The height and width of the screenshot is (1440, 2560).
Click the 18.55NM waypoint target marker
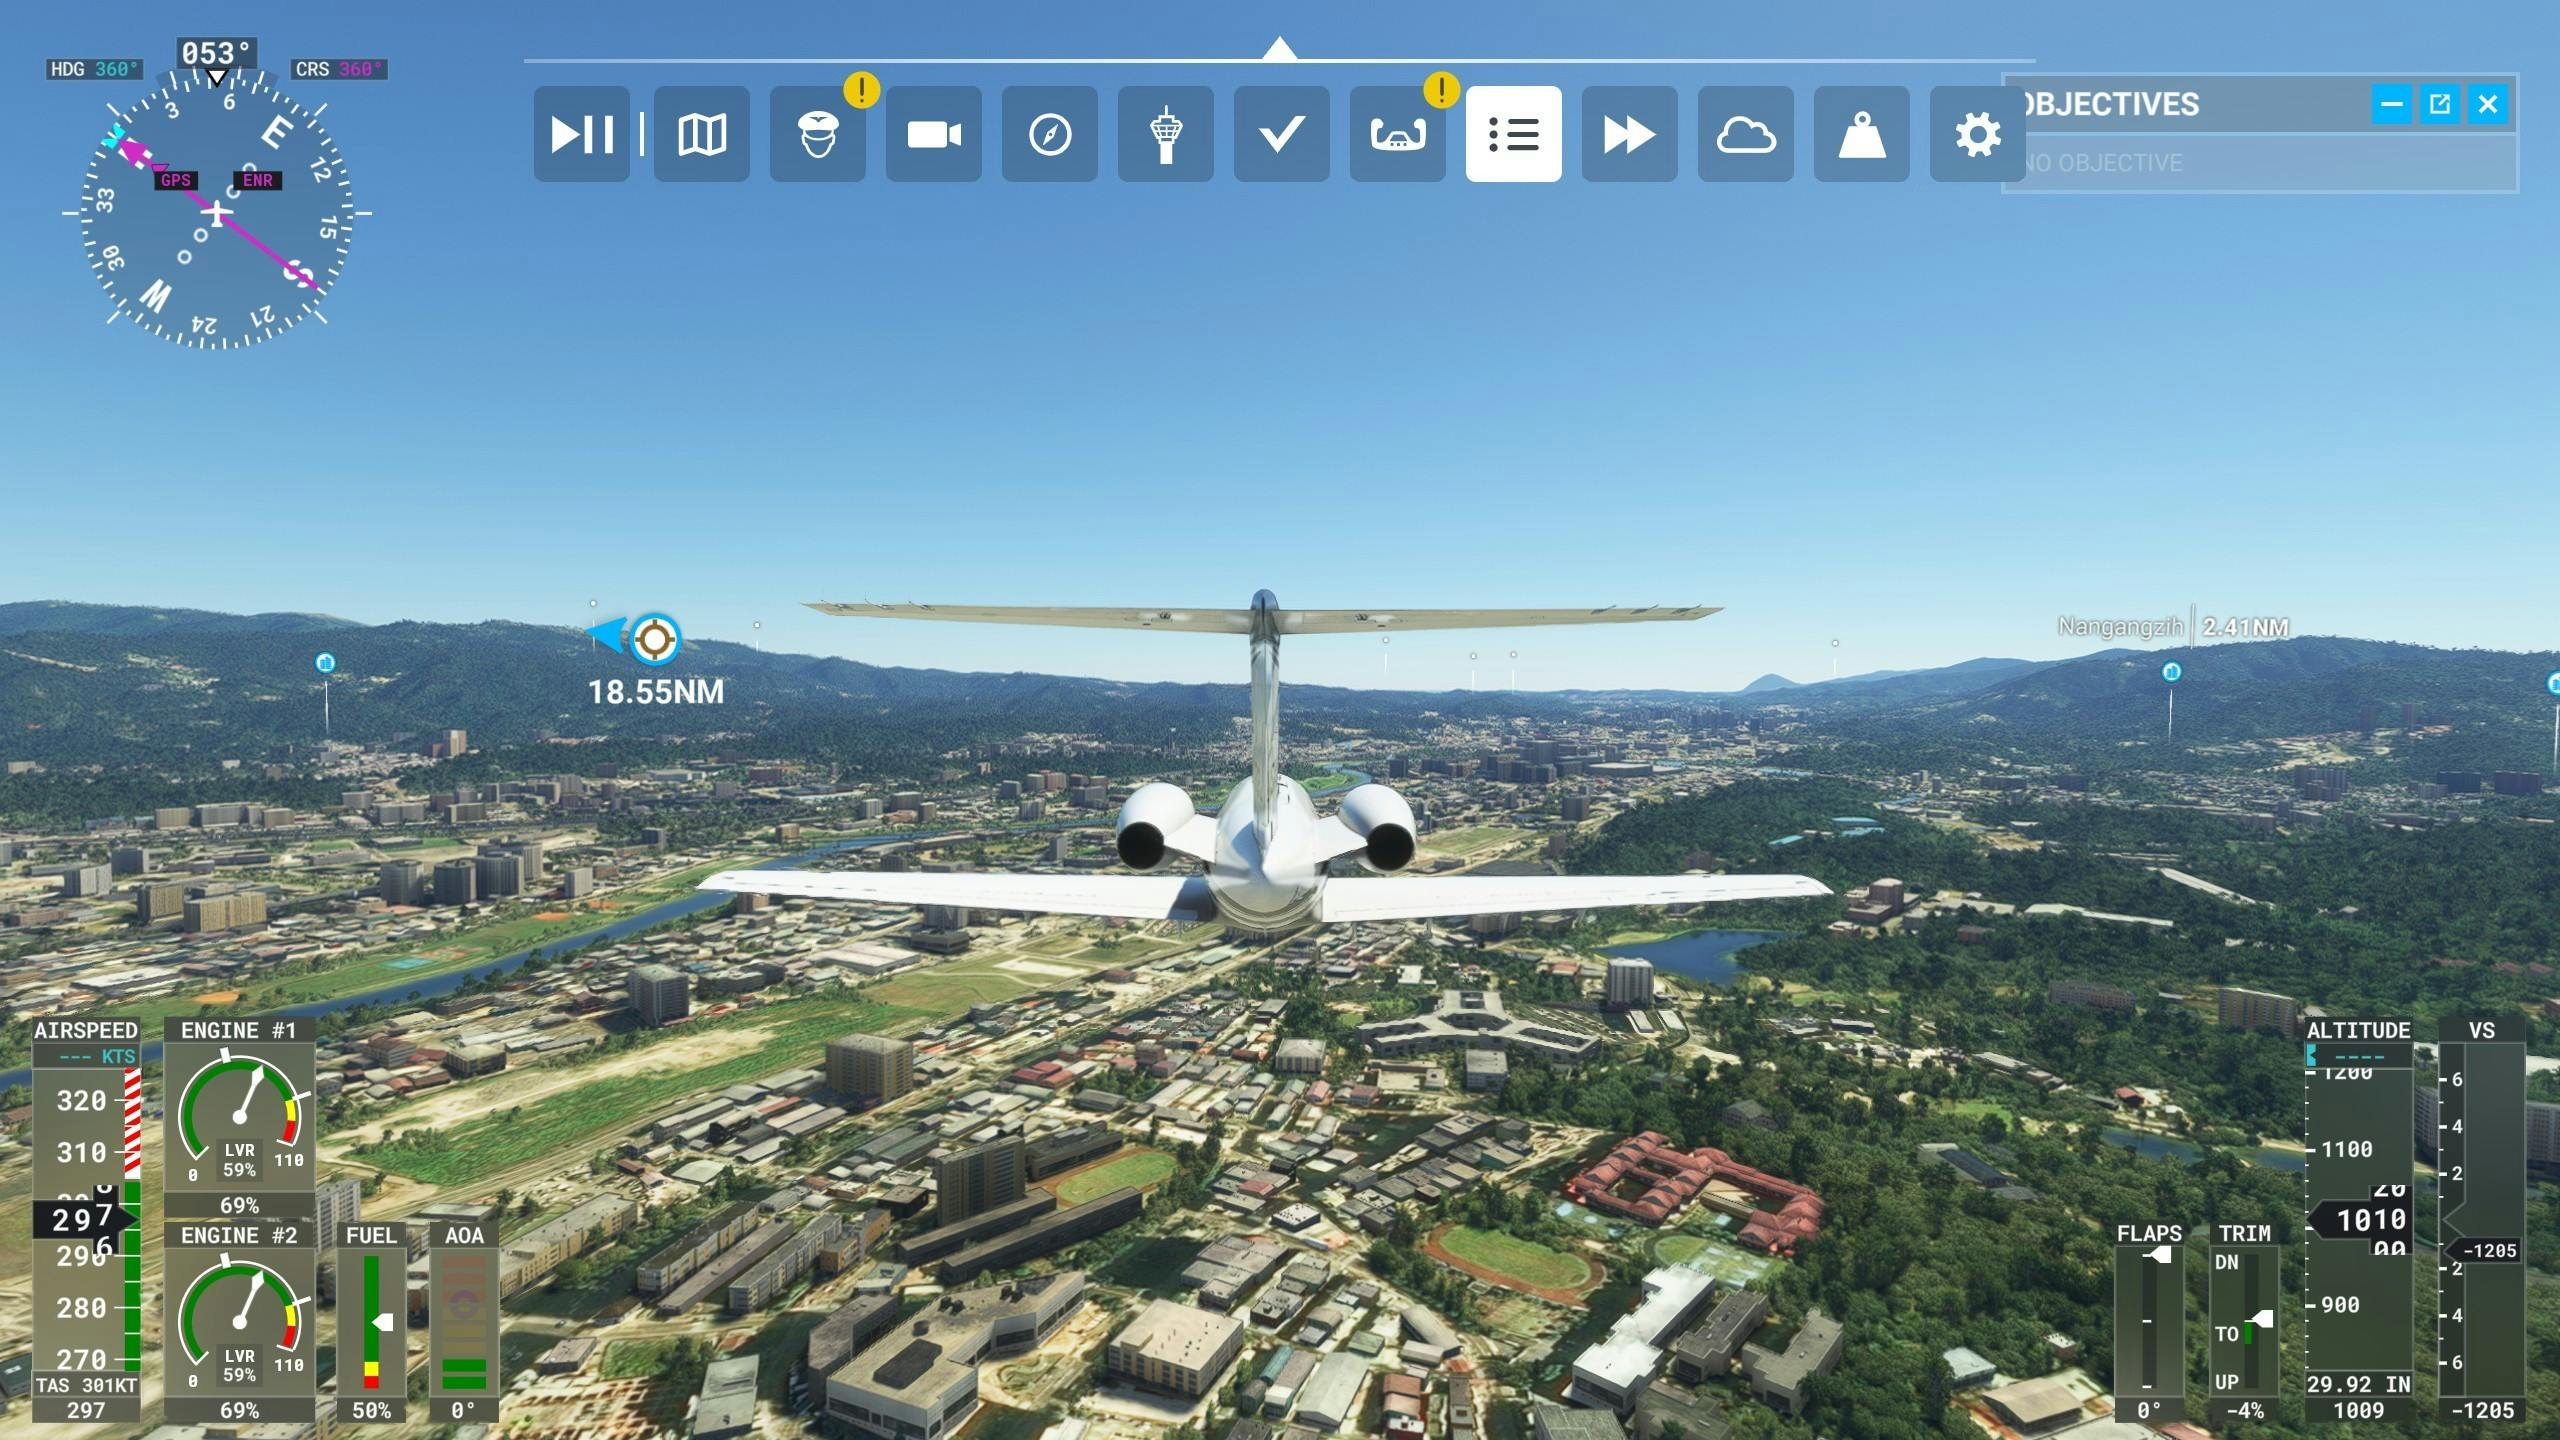coord(655,638)
